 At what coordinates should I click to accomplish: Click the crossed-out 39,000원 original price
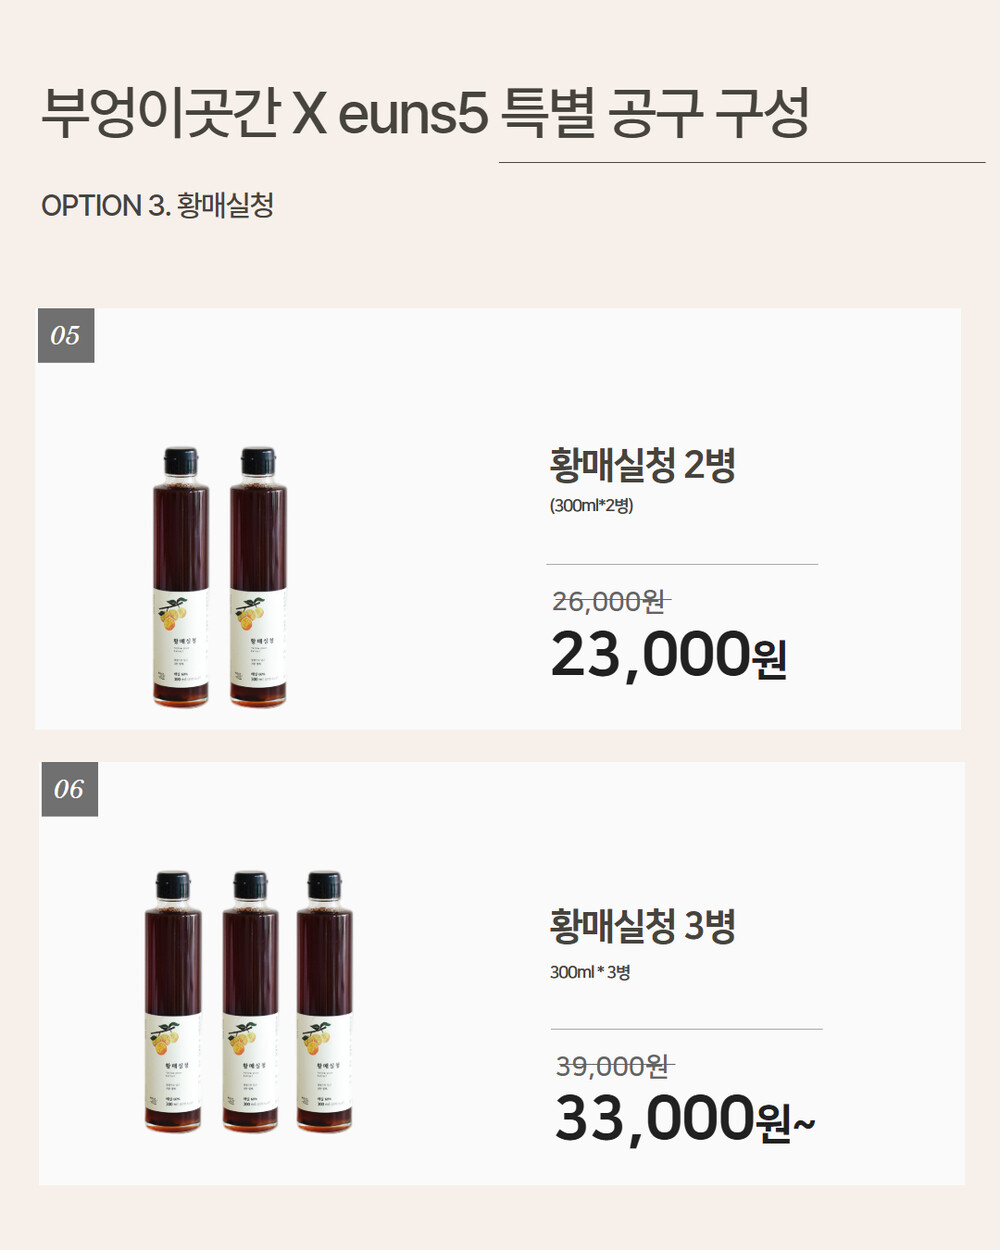613,1066
